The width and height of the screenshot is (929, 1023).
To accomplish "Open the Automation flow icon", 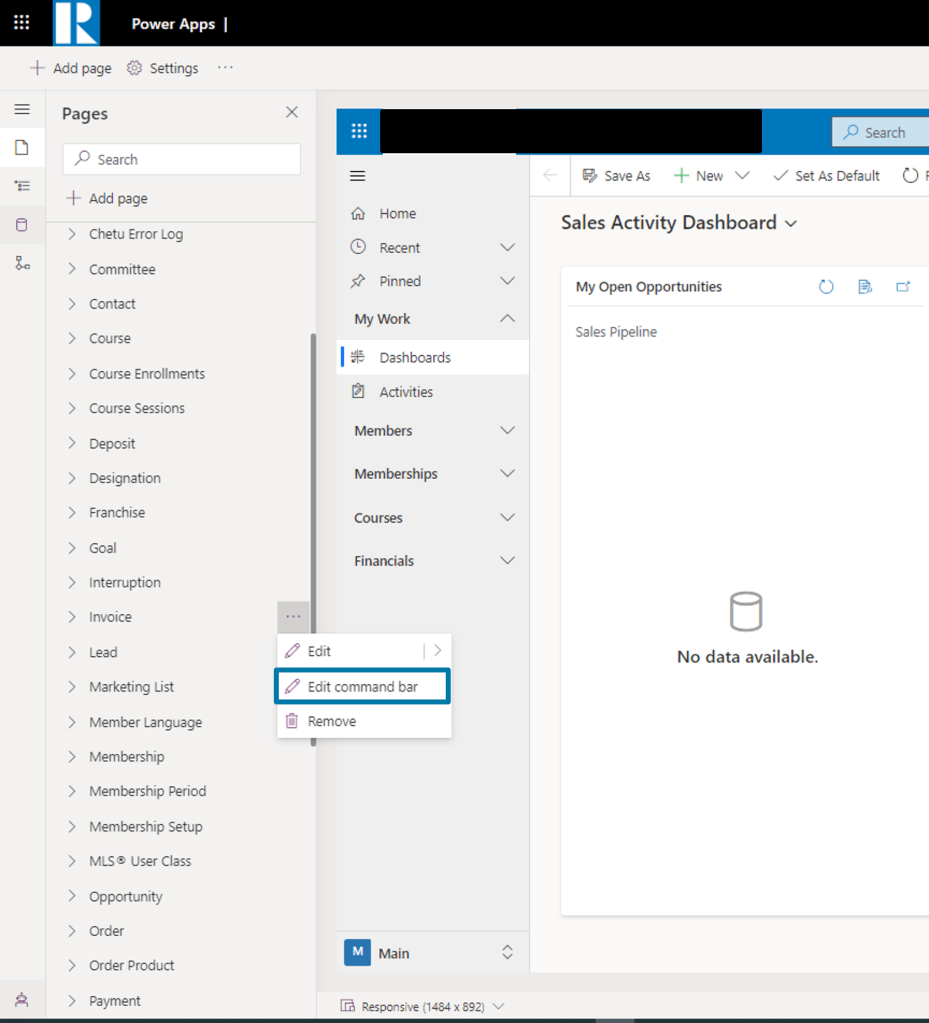I will click(22, 263).
